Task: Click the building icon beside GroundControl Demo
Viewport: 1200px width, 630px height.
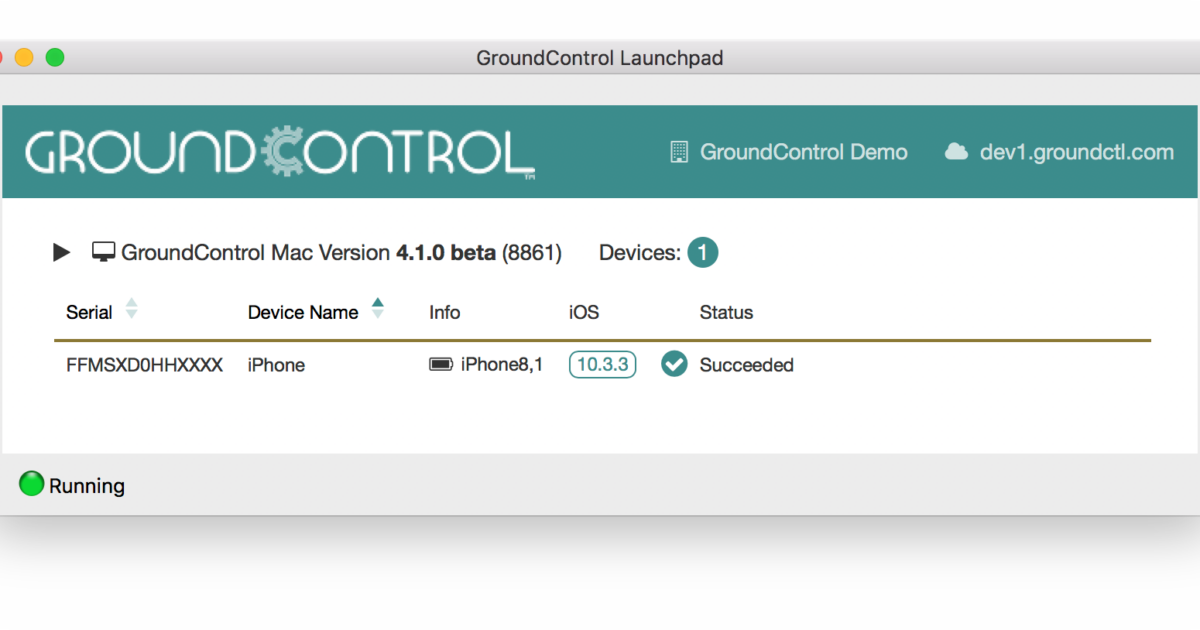Action: click(x=680, y=151)
